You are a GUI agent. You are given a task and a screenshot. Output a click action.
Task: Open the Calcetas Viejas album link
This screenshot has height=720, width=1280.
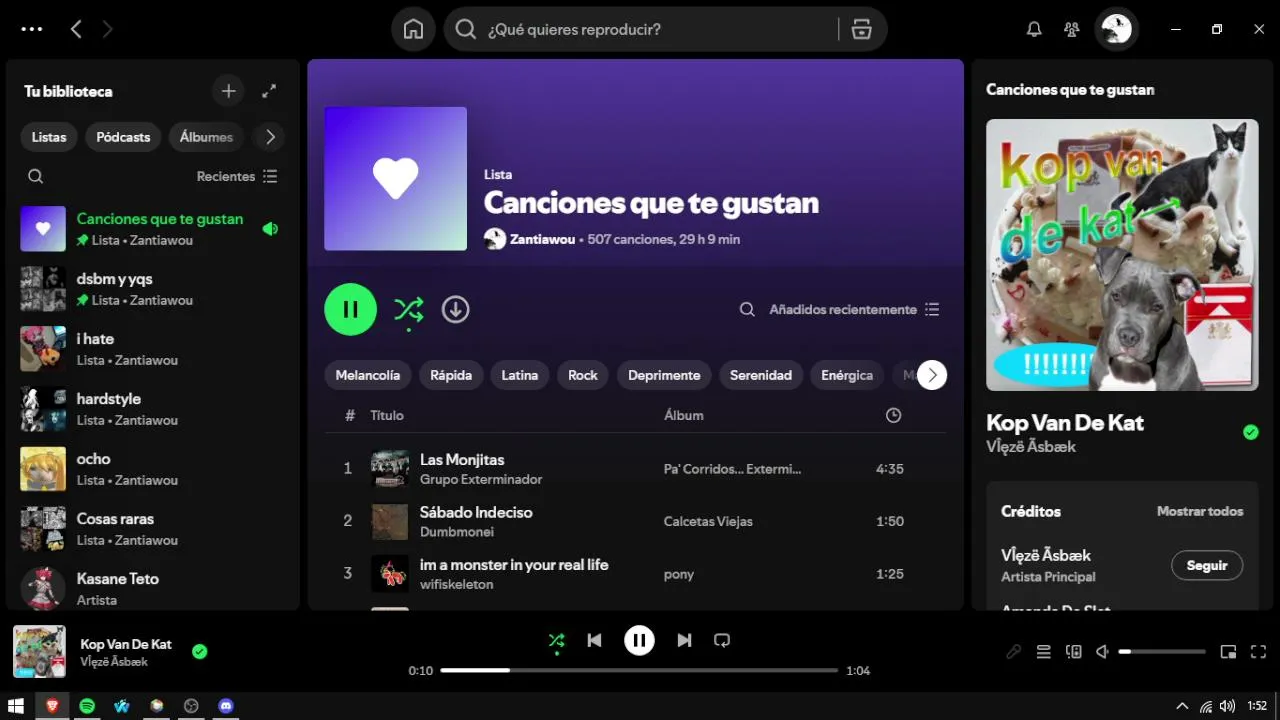pos(708,521)
